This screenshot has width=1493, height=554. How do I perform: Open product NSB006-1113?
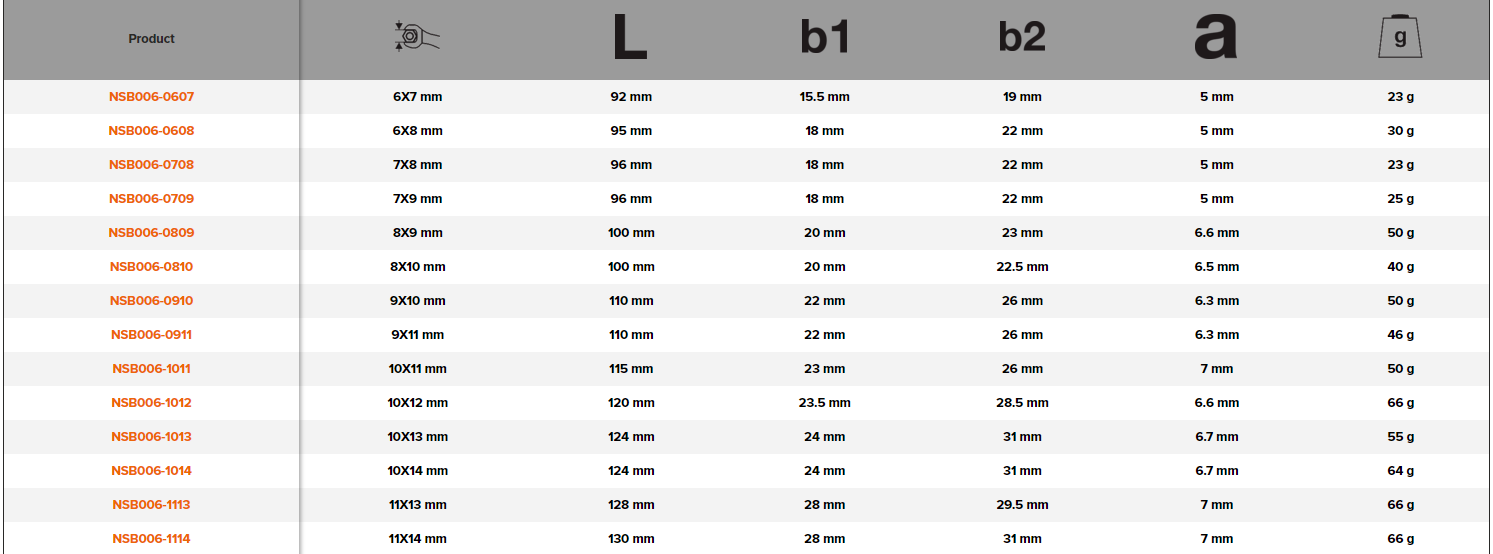click(x=151, y=505)
